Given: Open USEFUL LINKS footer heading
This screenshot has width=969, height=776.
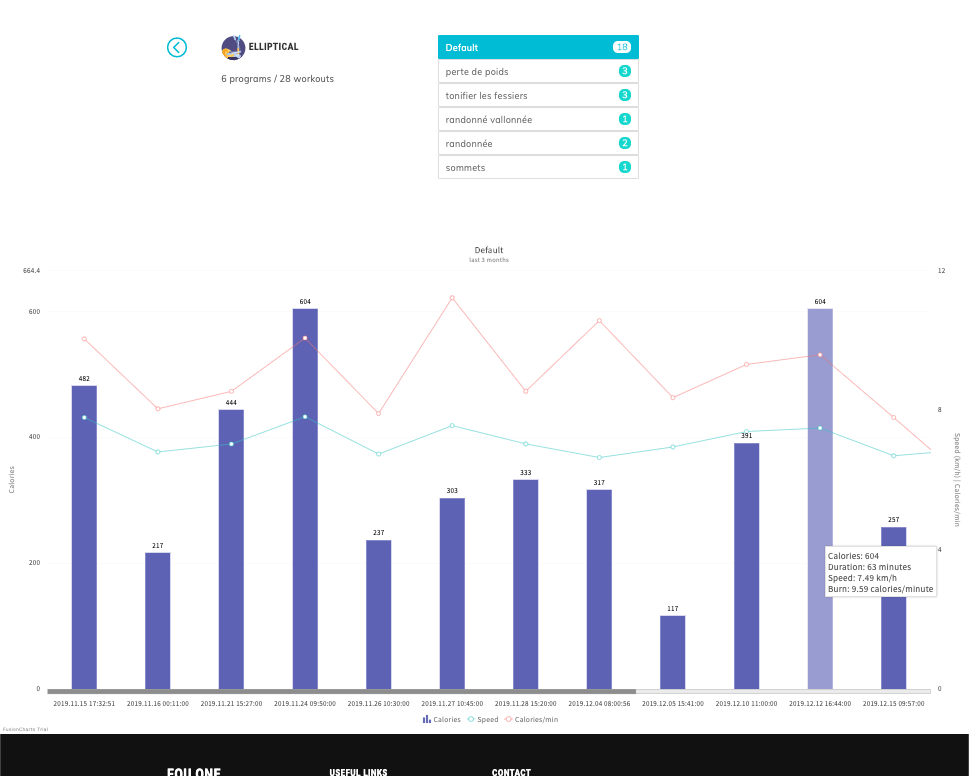Looking at the screenshot, I should pos(358,772).
